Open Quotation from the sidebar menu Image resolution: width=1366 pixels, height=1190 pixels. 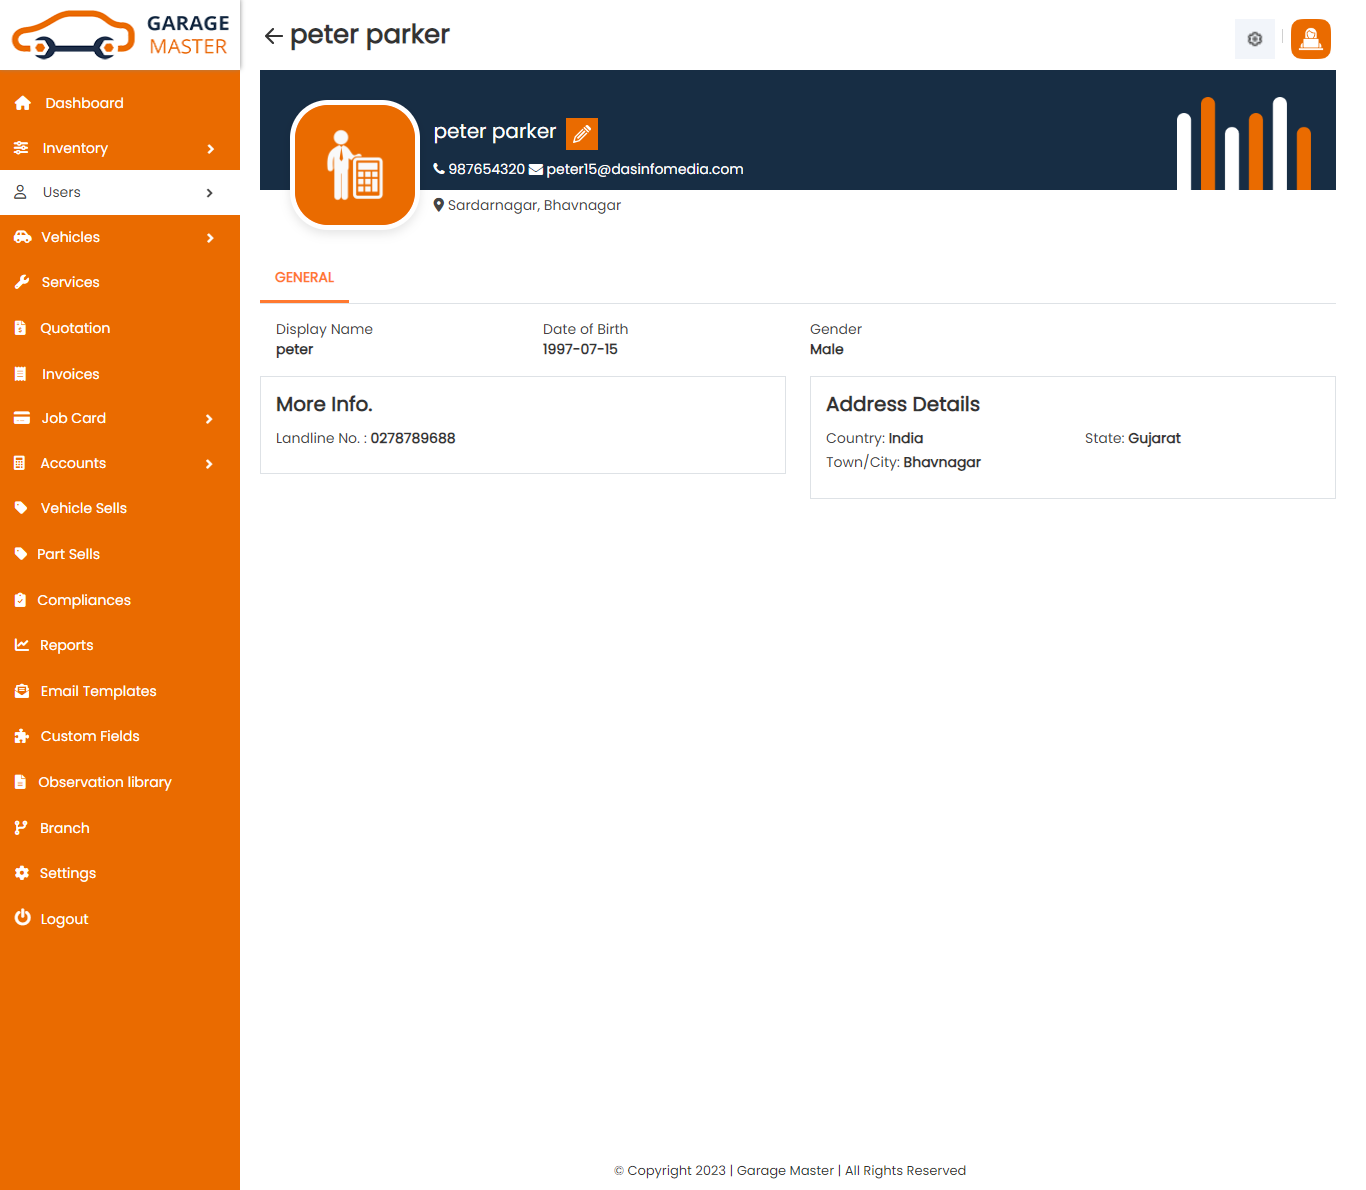(x=75, y=328)
